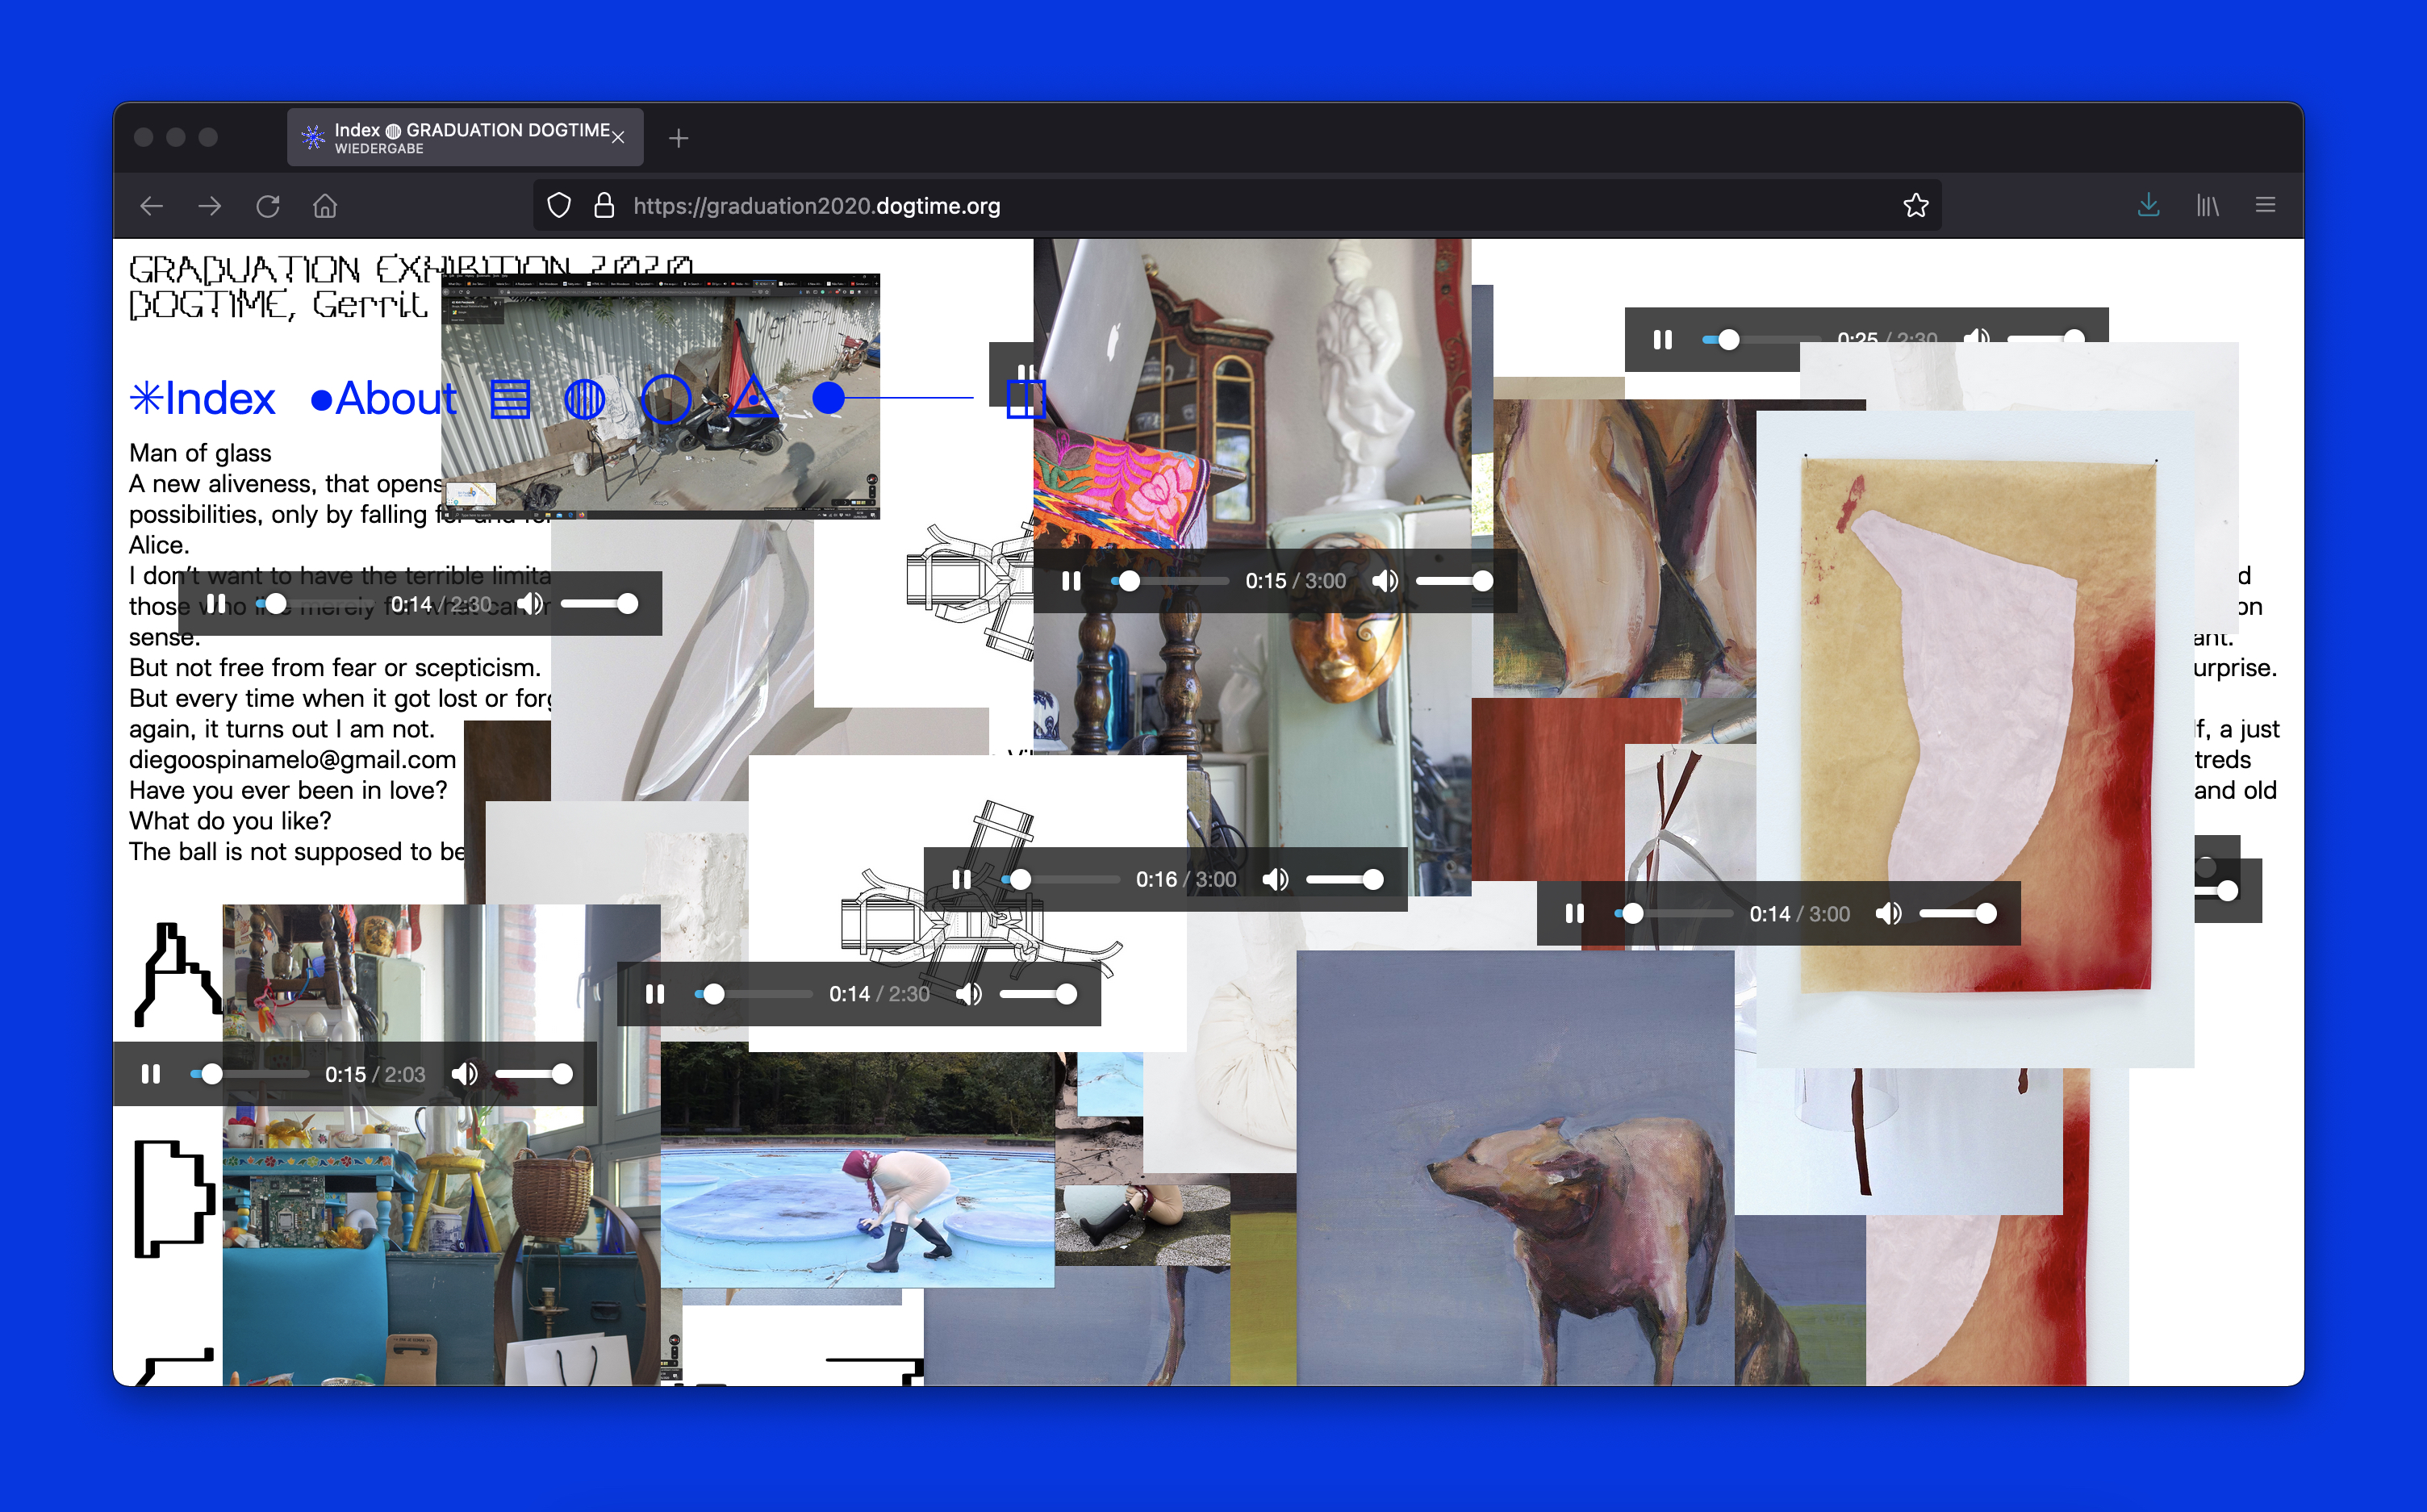This screenshot has height=1512, width=2427.
Task: Open the Firefox hamburger application menu
Action: pos(2265,206)
